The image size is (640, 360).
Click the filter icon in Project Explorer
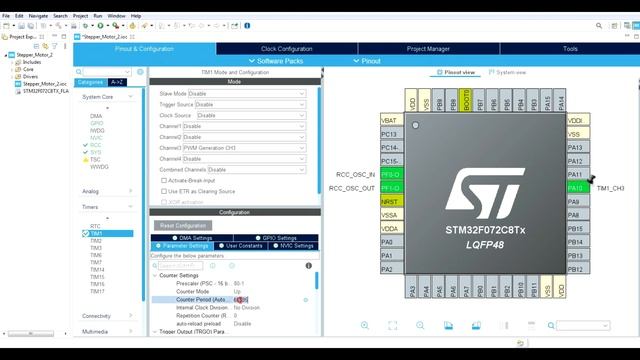tap(54, 46)
